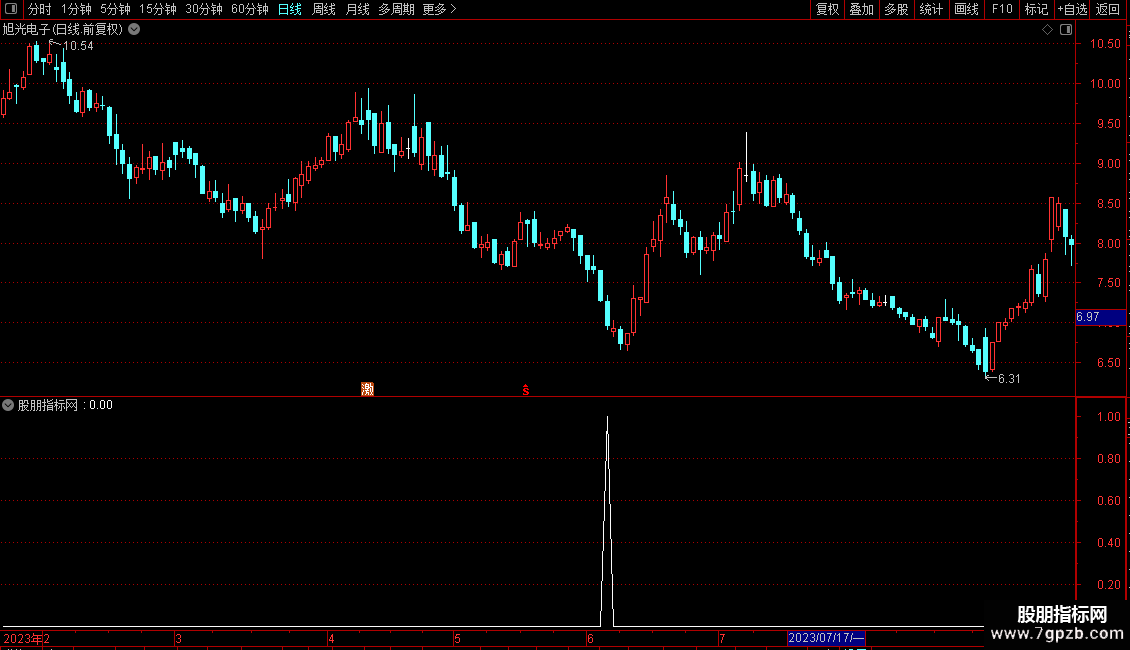Screen dimensions: 1130x650
Task: Select the 5分钟 period
Action: pyautogui.click(x=115, y=9)
